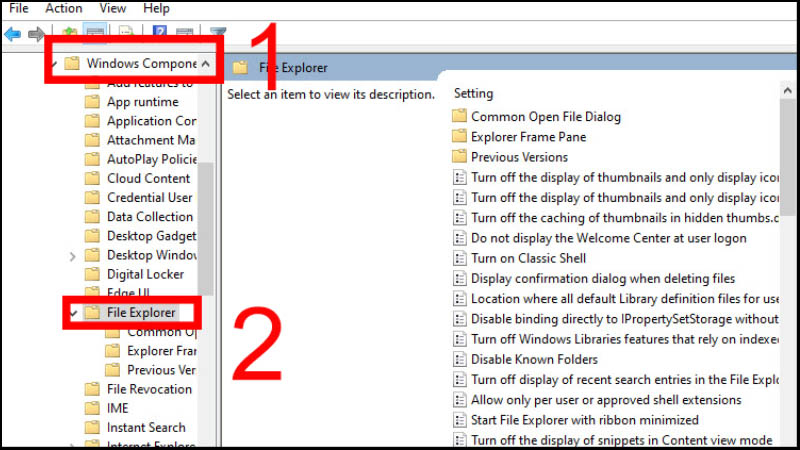800x450 pixels.
Task: Click policy icon beside Turn on Classic Shell
Action: [x=460, y=258]
